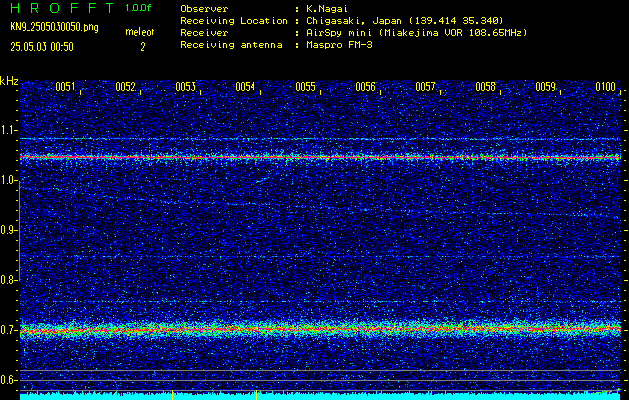Click the 0054 time marker
The image size is (629, 400).
[245, 87]
